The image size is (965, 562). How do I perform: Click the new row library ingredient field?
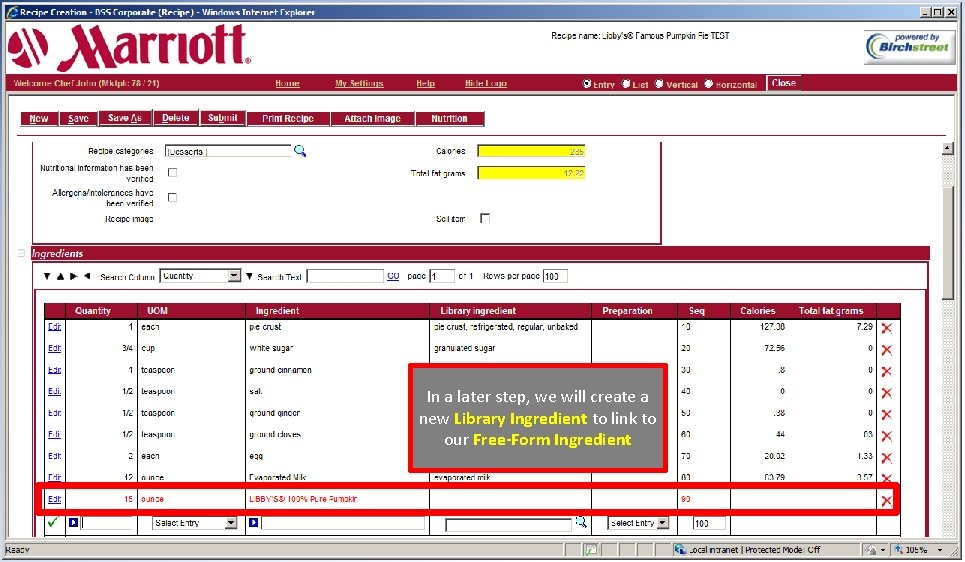click(508, 525)
